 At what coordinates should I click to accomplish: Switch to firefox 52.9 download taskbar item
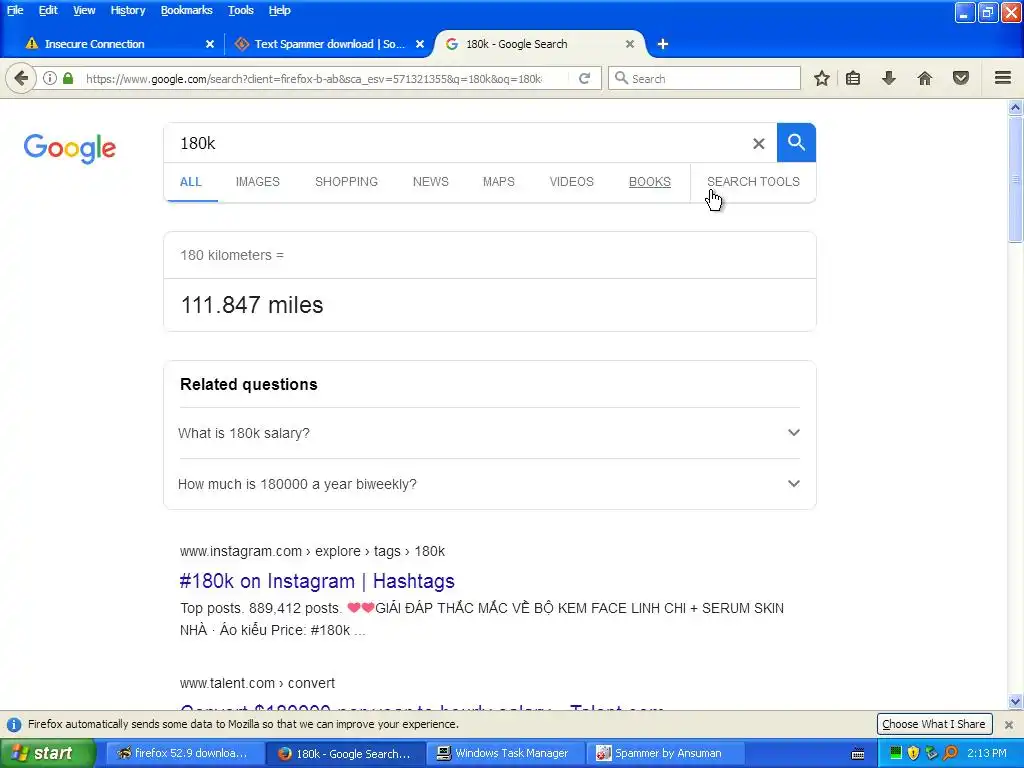coord(184,754)
